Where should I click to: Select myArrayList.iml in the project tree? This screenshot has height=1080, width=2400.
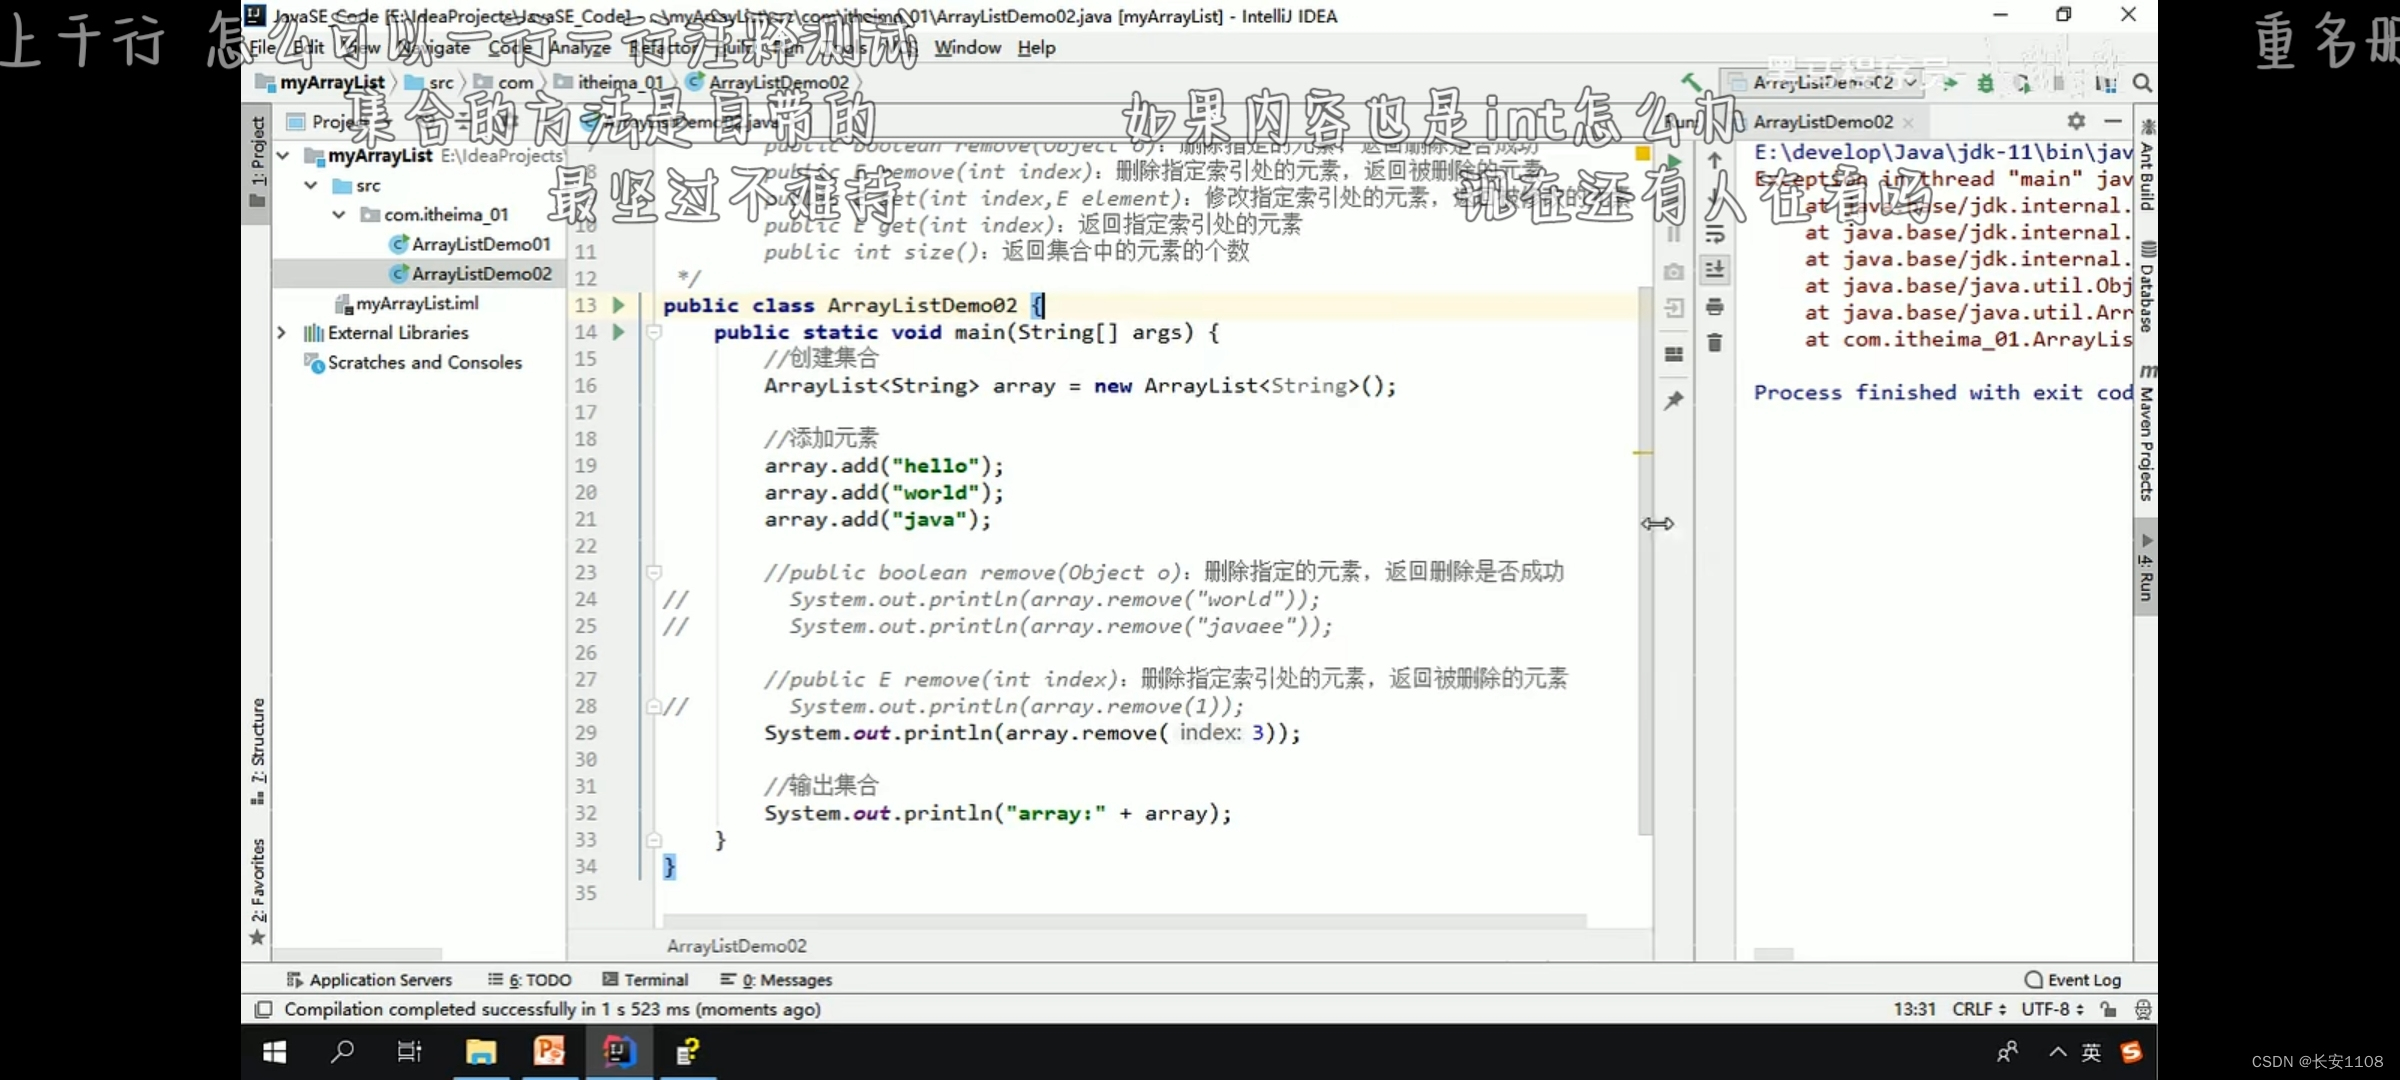click(x=417, y=303)
